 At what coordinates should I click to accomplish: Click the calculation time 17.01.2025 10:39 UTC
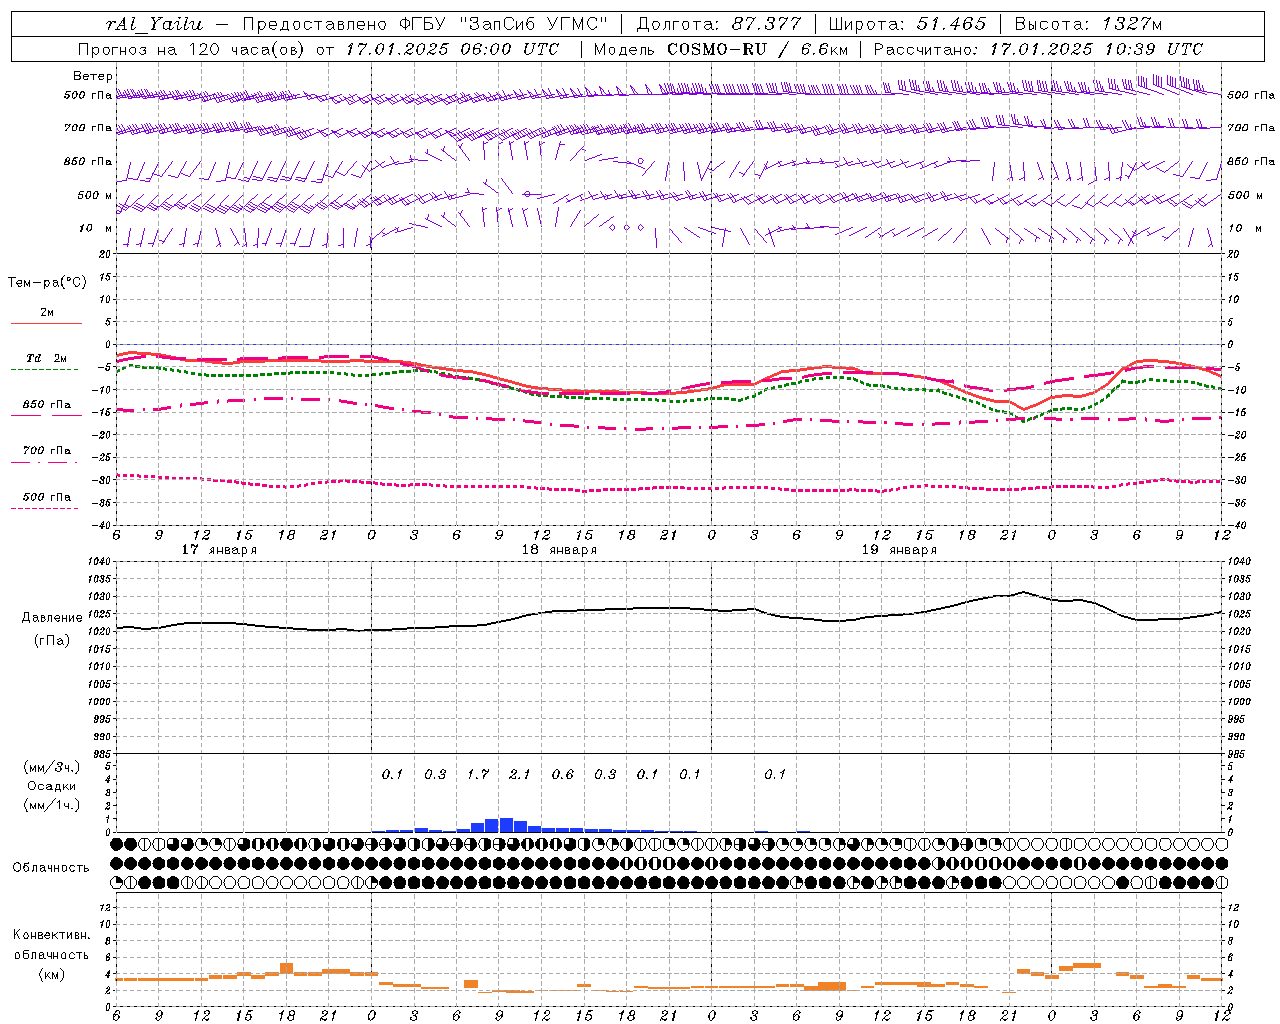click(1096, 49)
